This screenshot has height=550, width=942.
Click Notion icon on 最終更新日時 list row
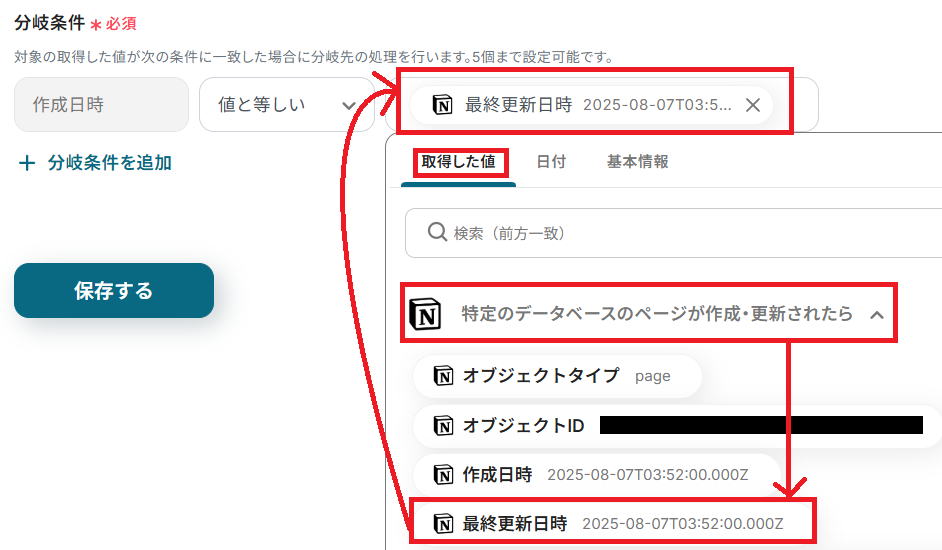click(x=443, y=524)
